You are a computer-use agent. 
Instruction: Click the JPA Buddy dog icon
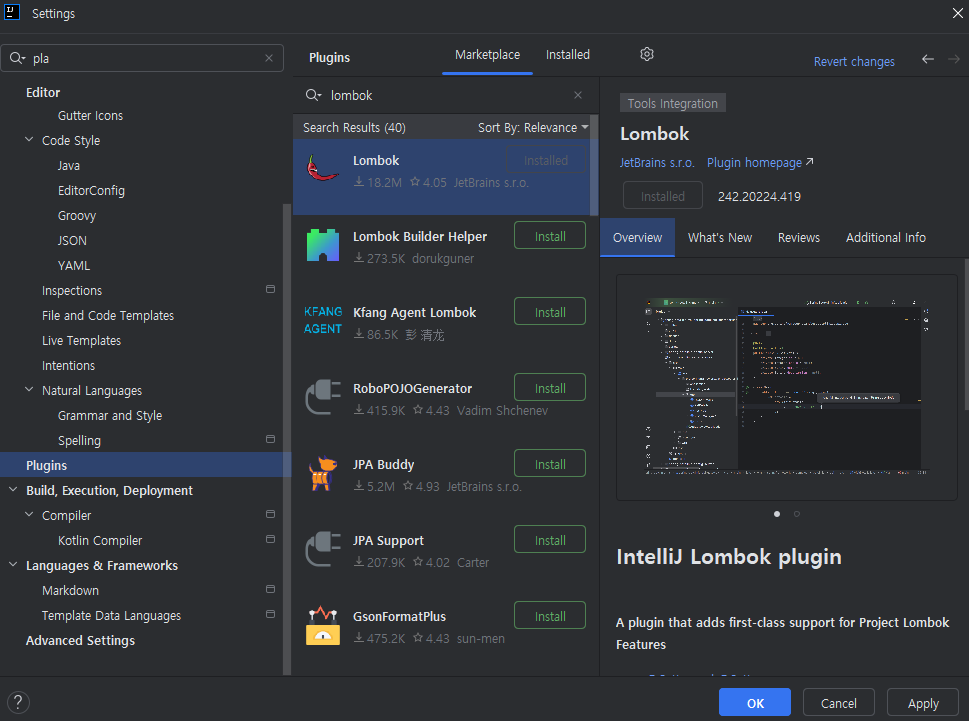[323, 473]
